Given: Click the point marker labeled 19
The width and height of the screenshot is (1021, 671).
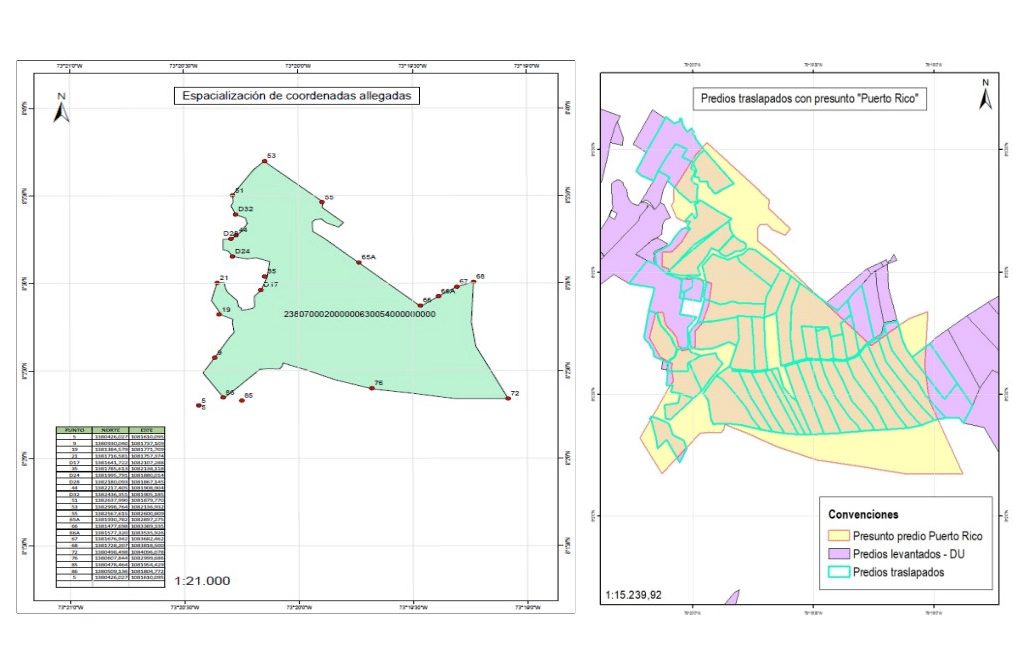Looking at the screenshot, I should tap(219, 315).
